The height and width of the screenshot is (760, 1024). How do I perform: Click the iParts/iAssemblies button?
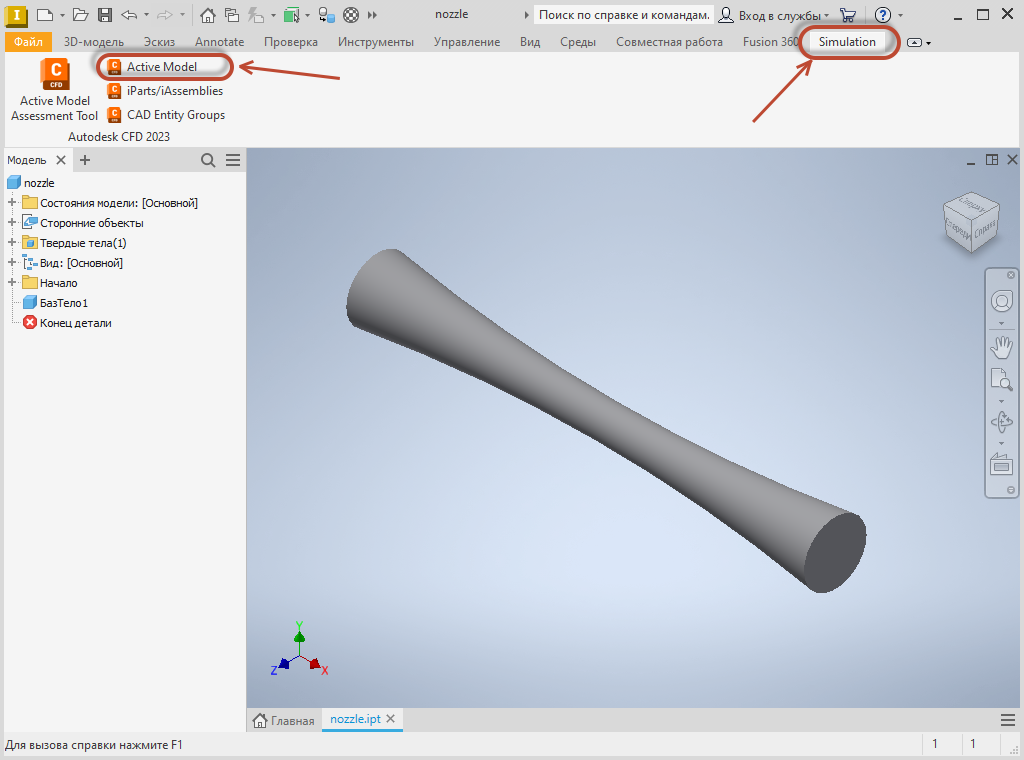point(165,91)
